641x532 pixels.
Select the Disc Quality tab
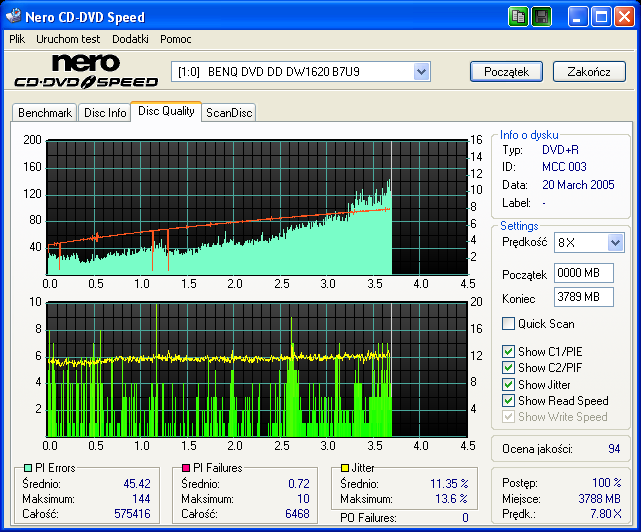click(166, 111)
